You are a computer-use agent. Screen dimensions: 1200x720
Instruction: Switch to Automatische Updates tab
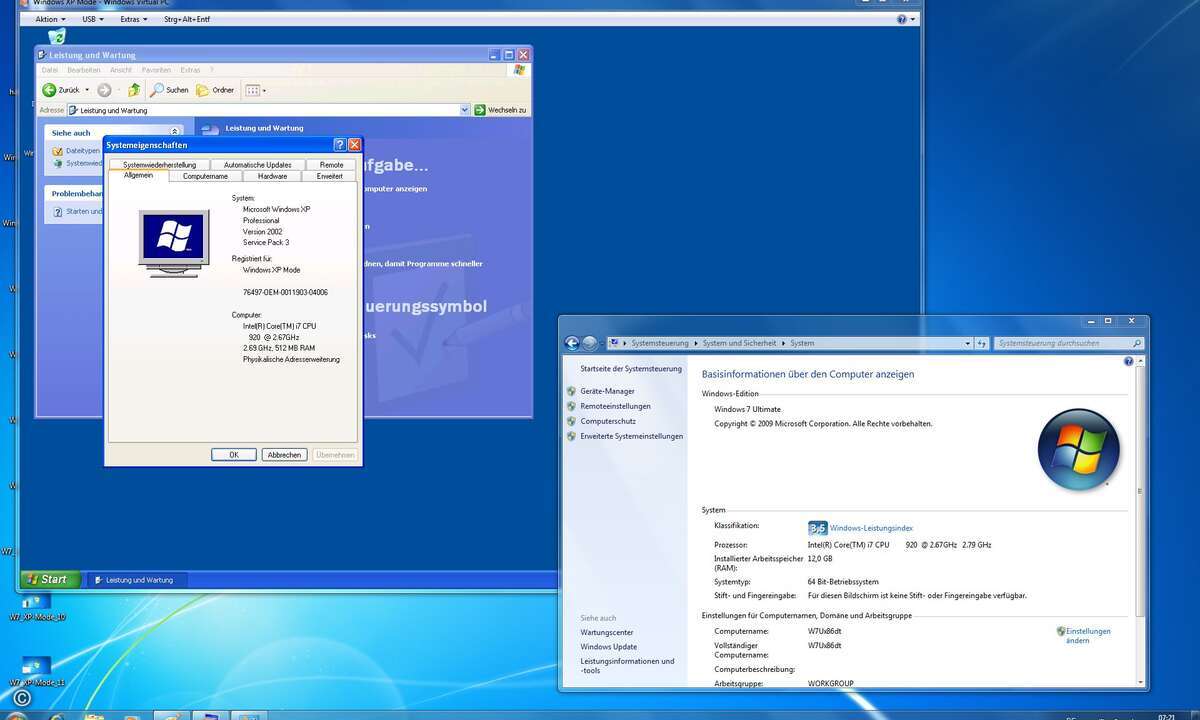coord(258,165)
